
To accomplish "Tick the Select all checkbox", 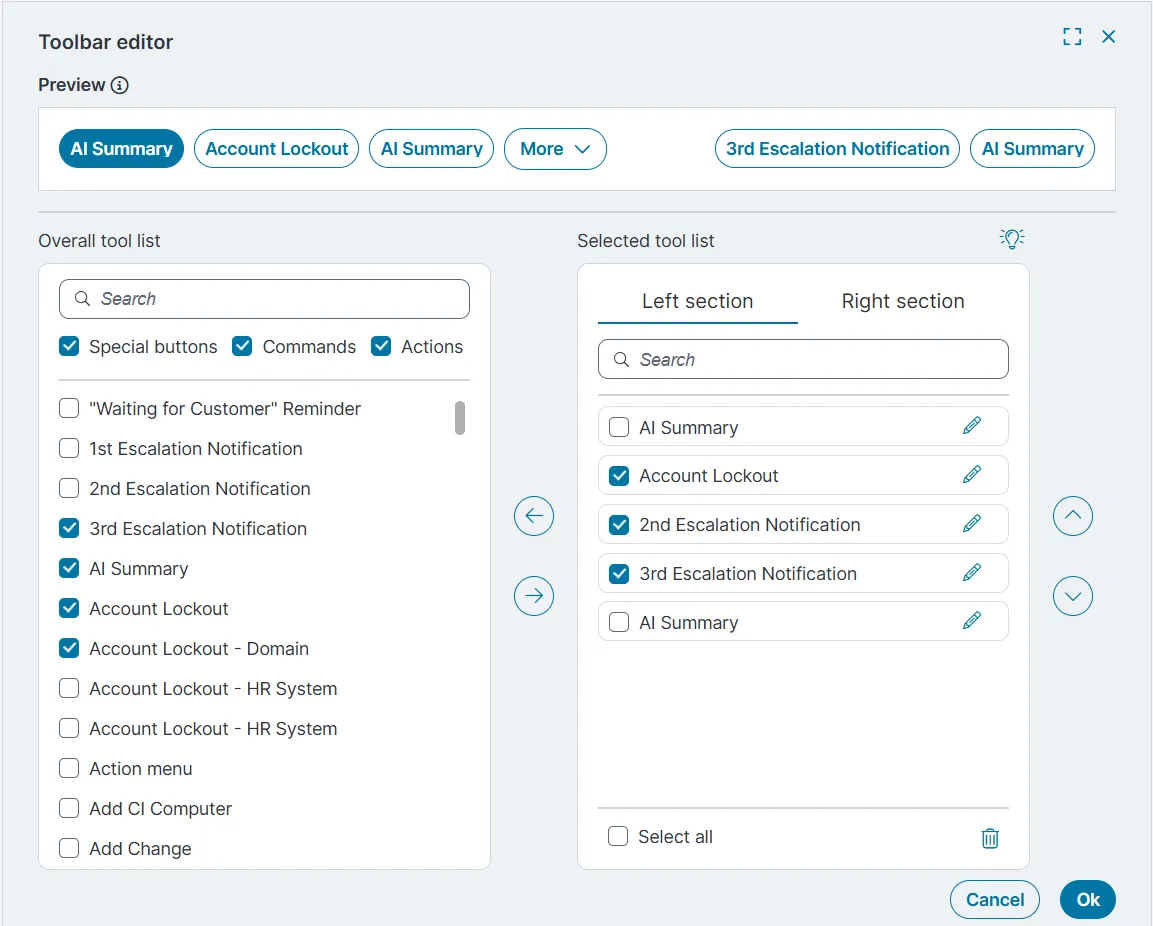I will 618,836.
